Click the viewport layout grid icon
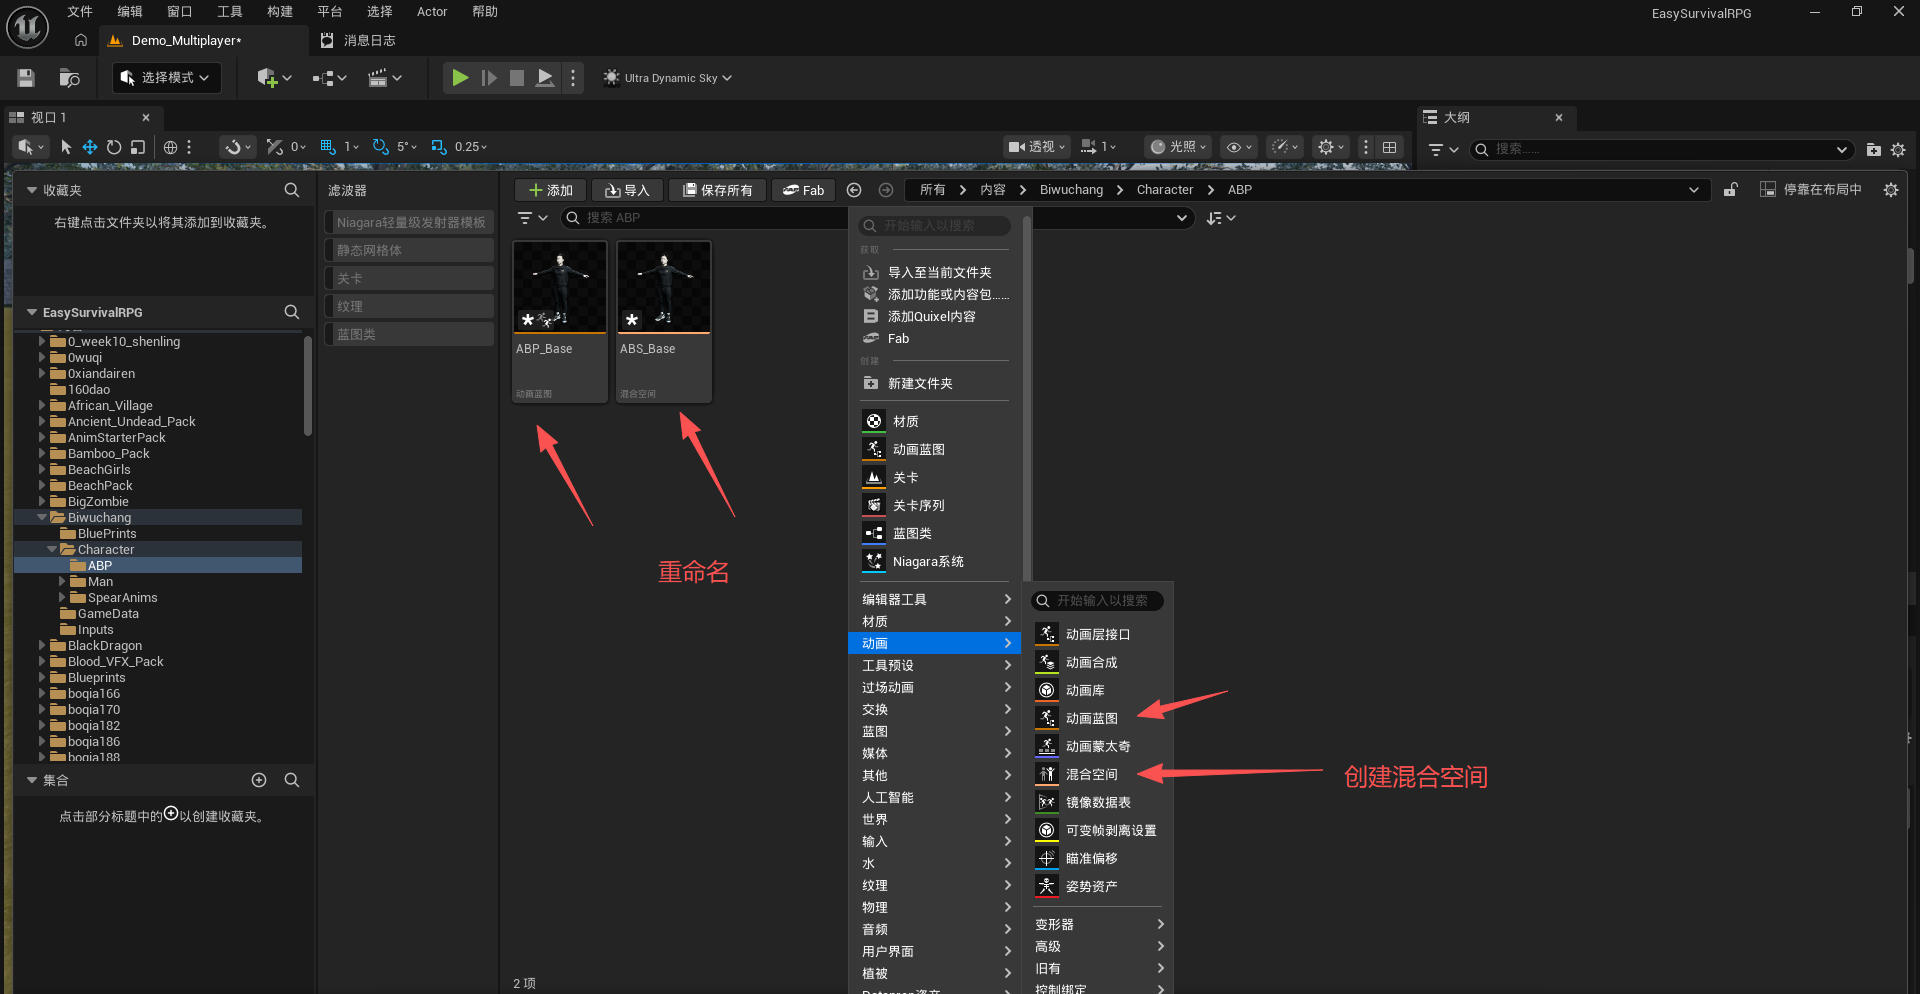Screen dimensions: 1920x994 pos(1390,147)
